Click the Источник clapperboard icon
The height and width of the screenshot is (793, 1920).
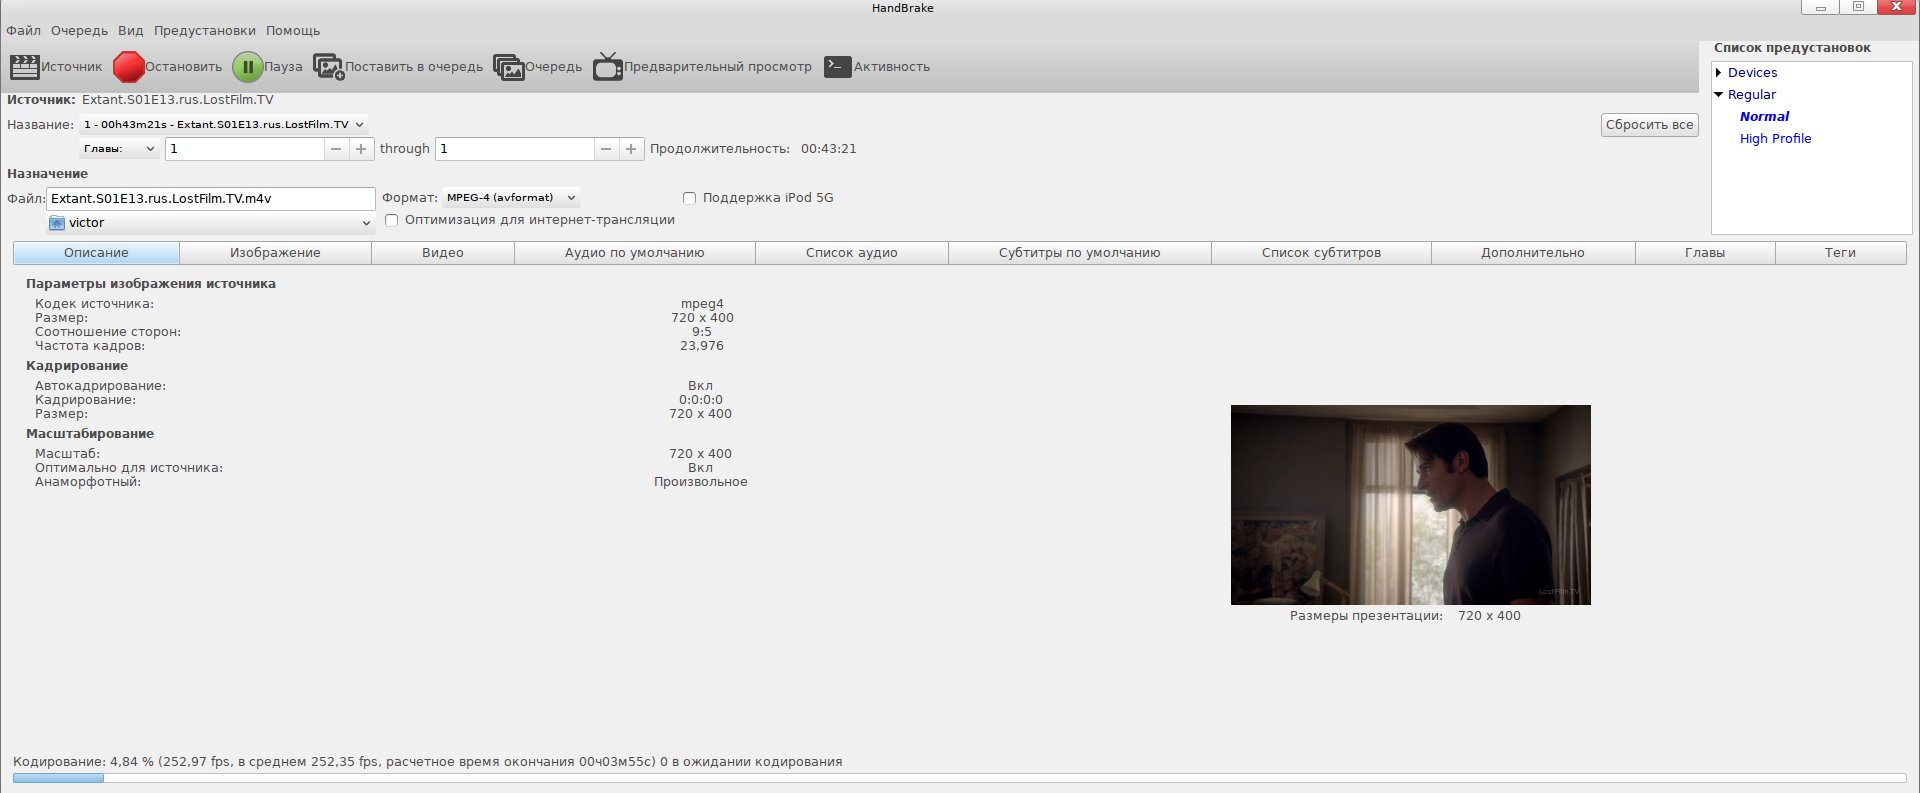[24, 67]
